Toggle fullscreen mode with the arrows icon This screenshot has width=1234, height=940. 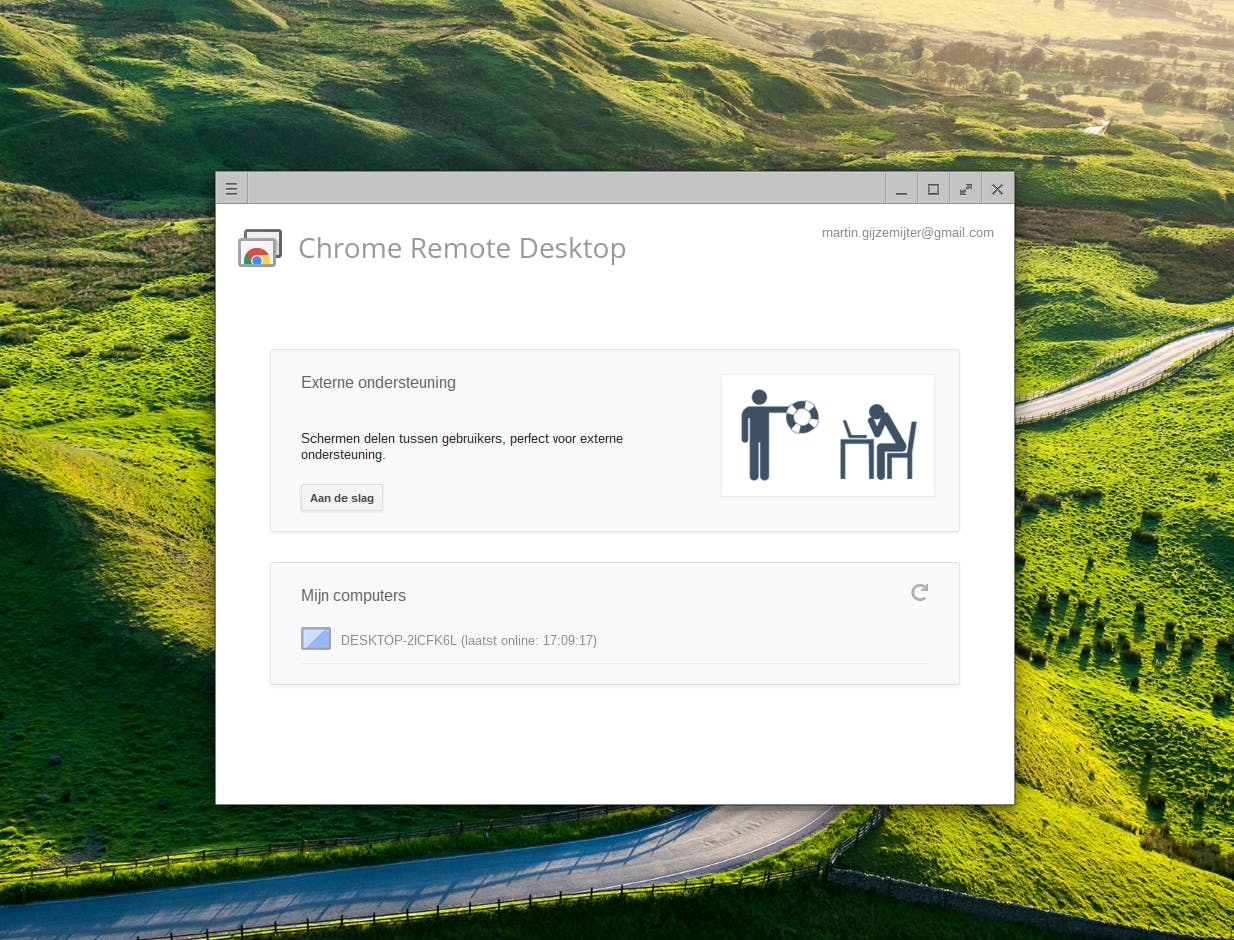(965, 189)
